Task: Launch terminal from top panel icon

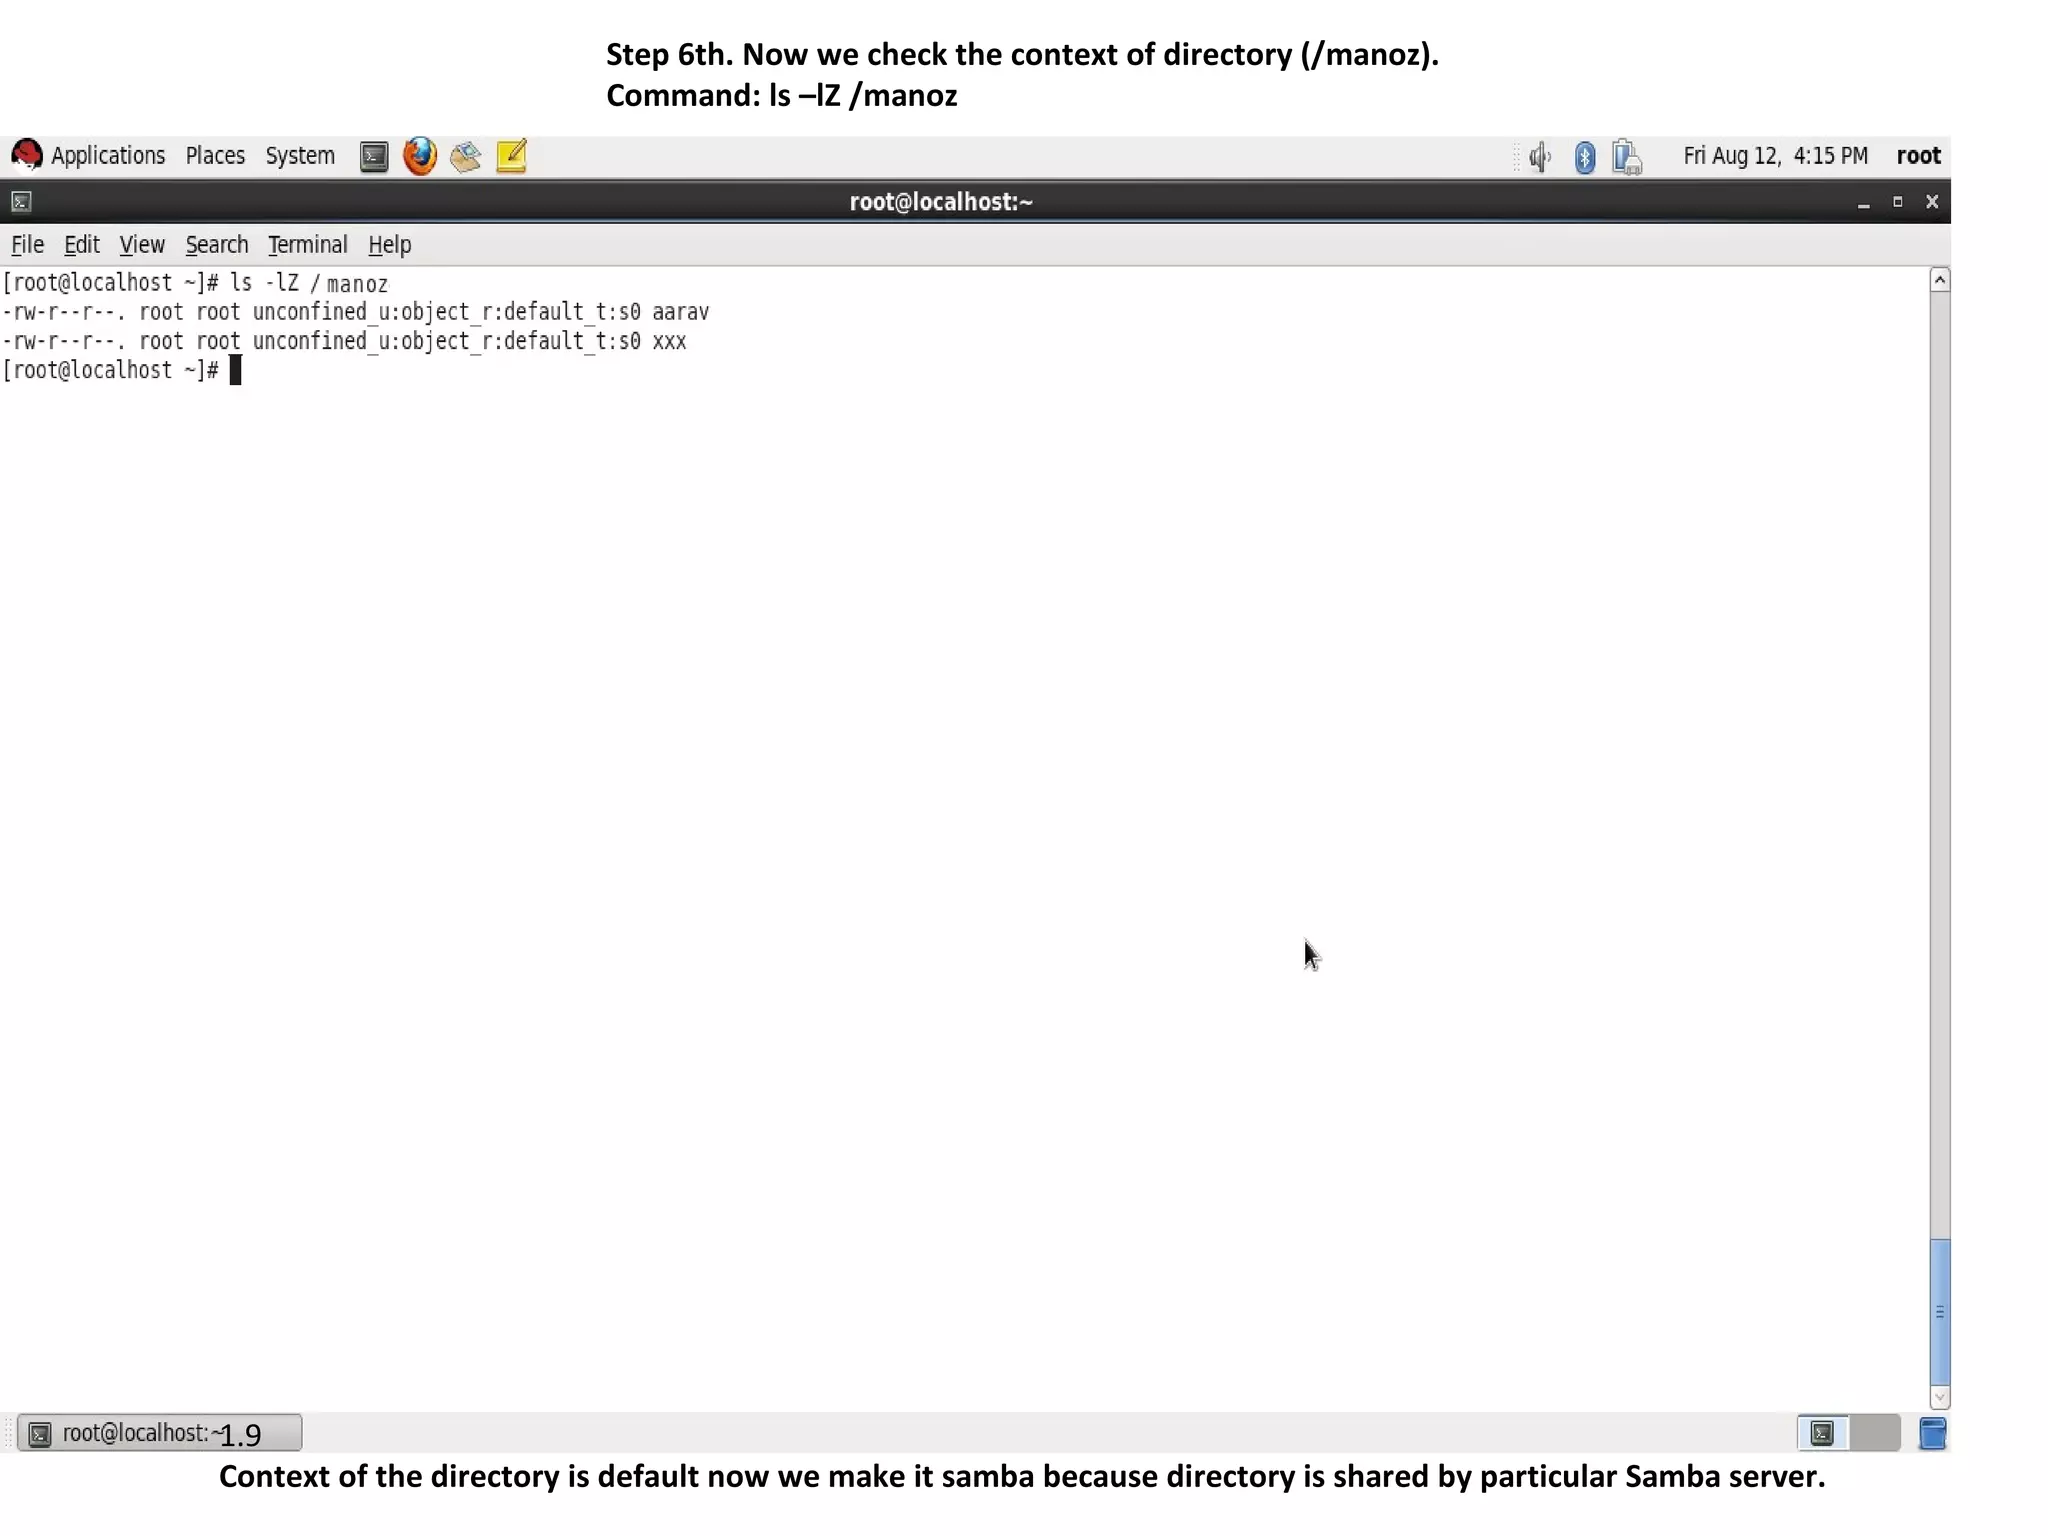Action: 374,157
